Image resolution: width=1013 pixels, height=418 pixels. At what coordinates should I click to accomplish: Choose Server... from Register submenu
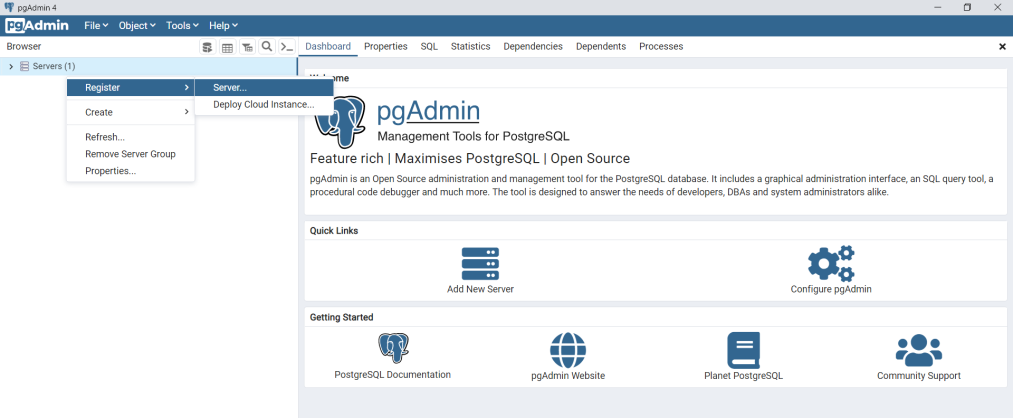264,87
